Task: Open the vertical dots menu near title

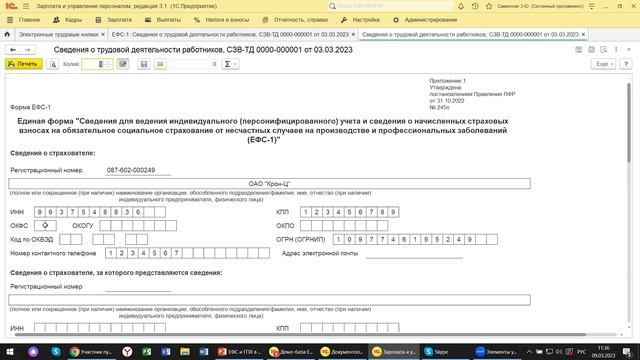Action: click(616, 50)
